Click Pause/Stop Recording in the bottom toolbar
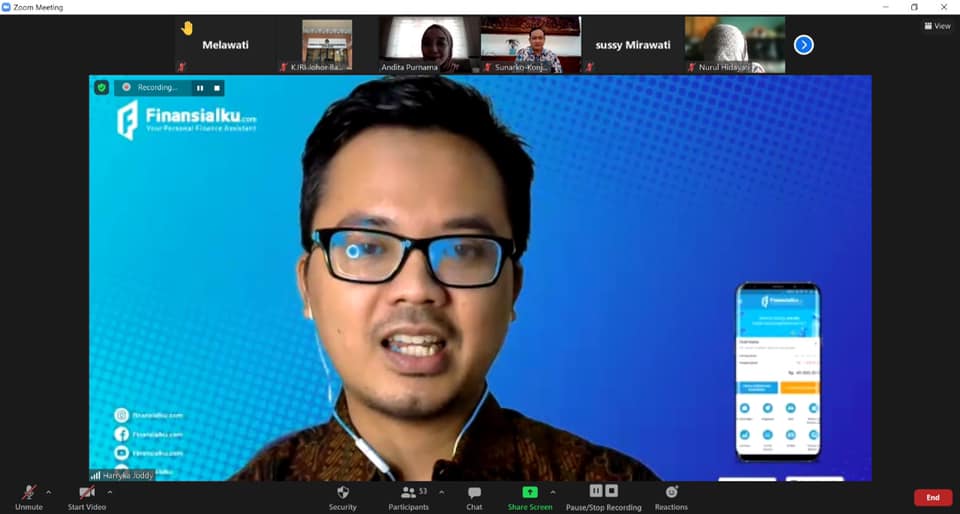The image size is (960, 514). pos(603,494)
